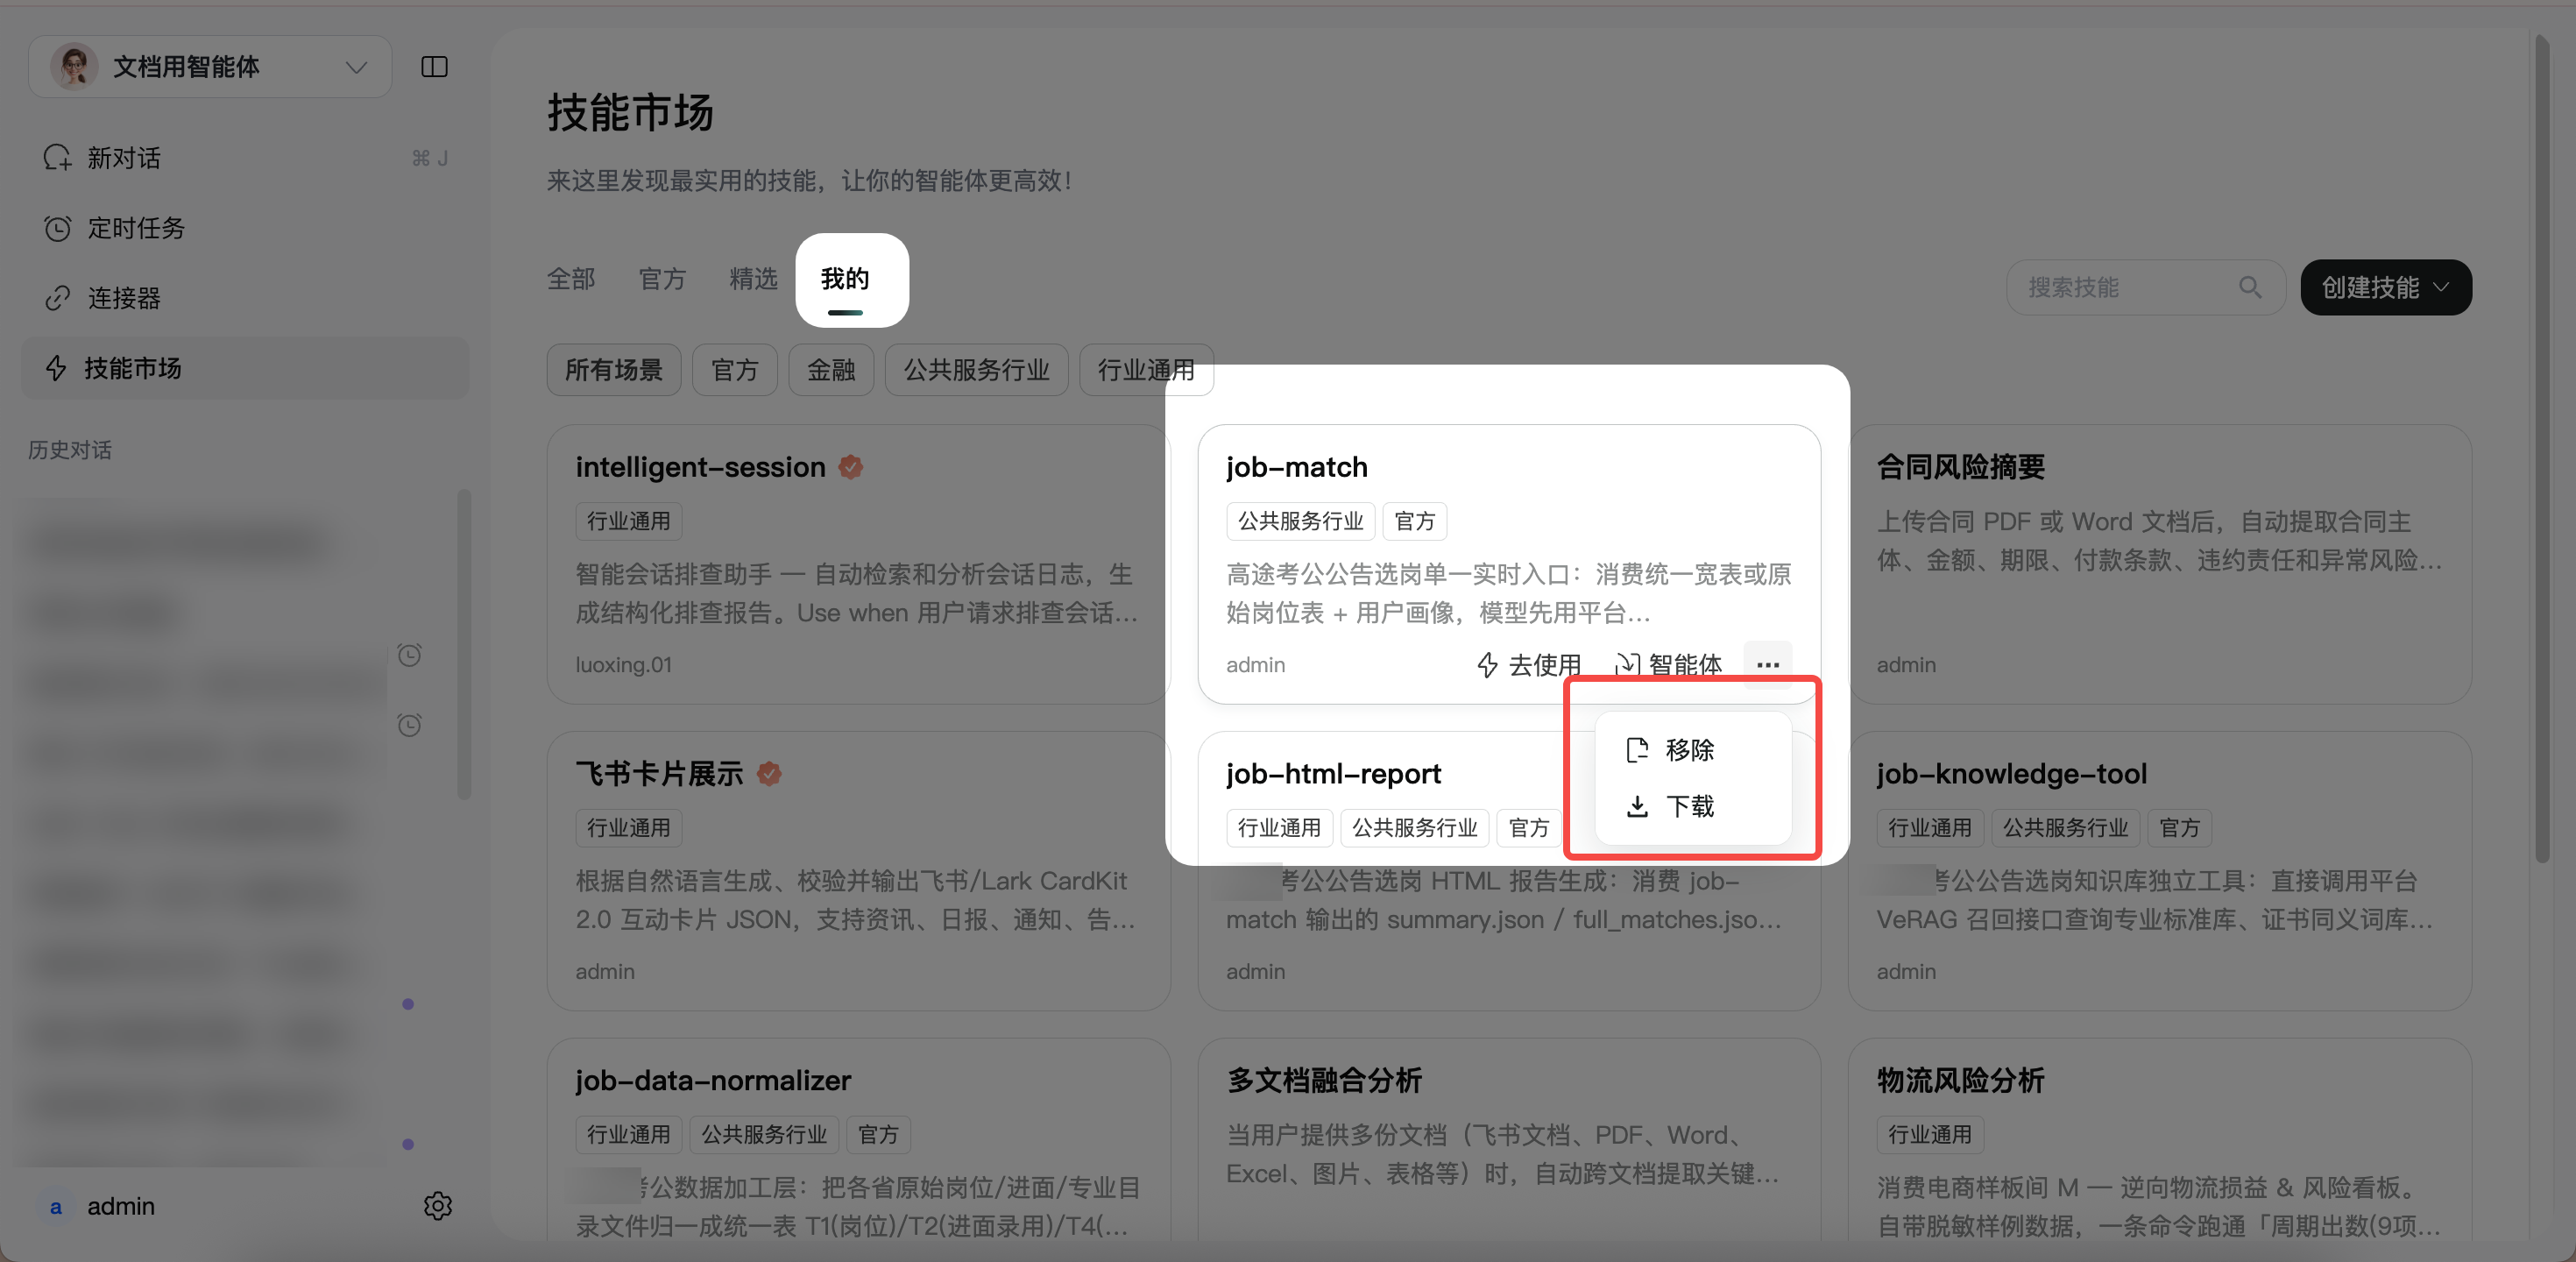
Task: Filter by 金融 scene chip
Action: 831,370
